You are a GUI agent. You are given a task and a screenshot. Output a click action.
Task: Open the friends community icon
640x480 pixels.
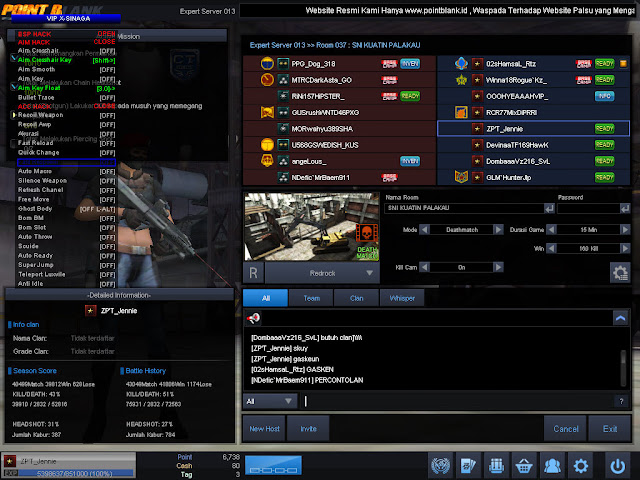552,465
